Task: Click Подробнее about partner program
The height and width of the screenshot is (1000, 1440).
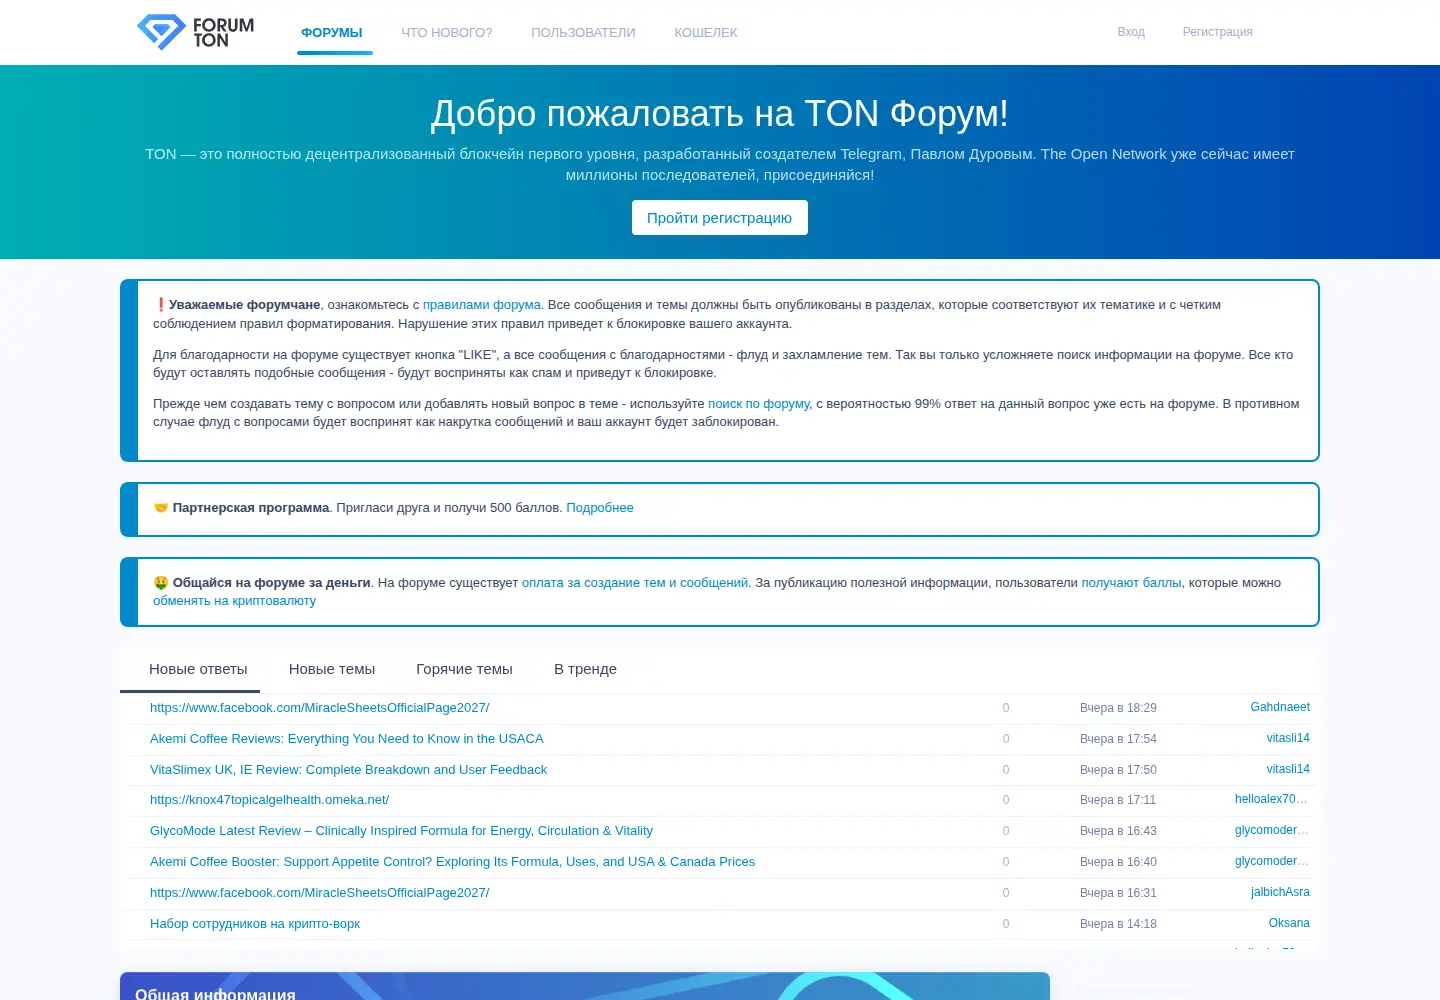Action: coord(600,508)
